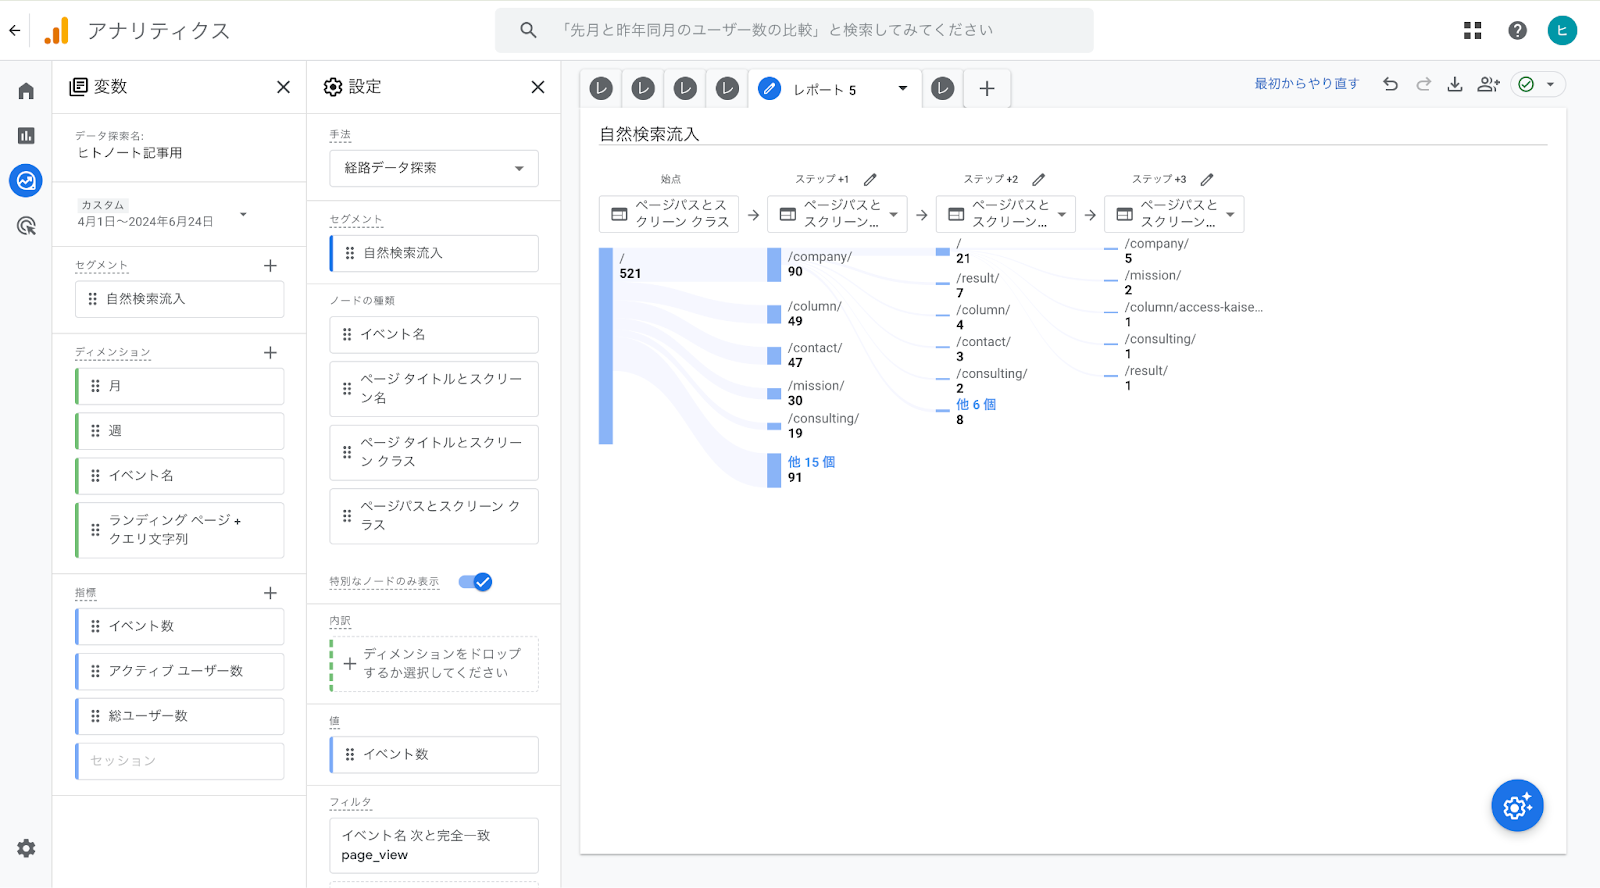This screenshot has height=888, width=1600.
Task: Add a new segment with plus icon
Action: (270, 265)
